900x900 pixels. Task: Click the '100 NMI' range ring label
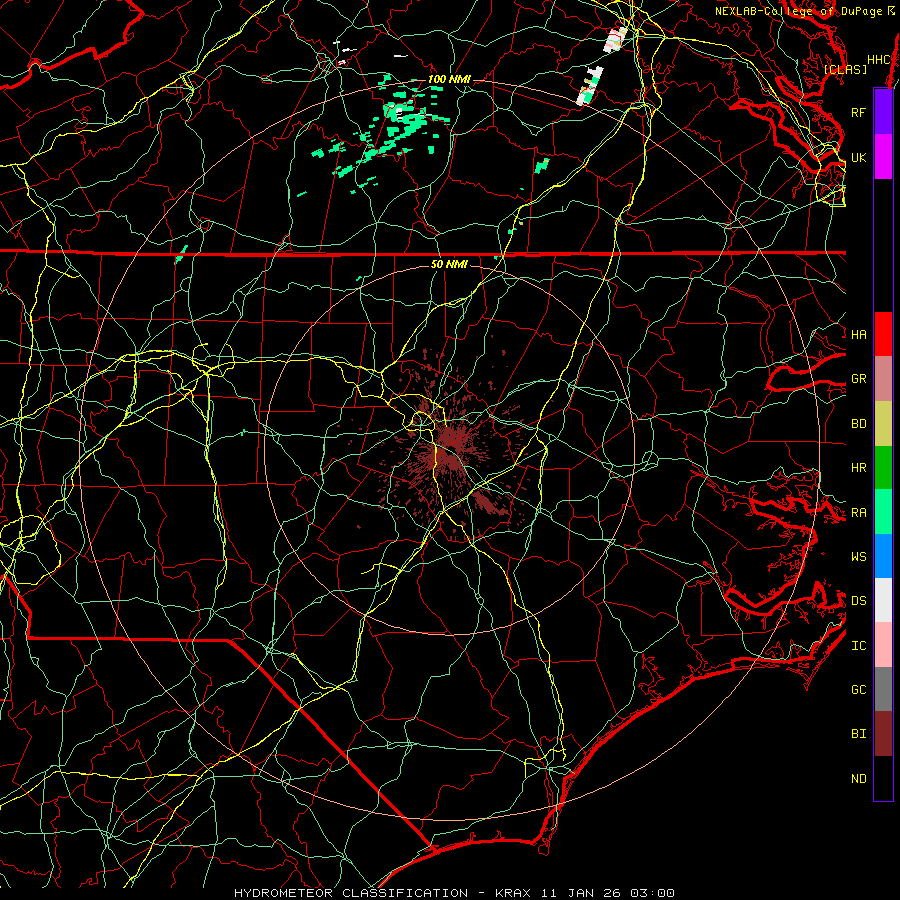coord(449,79)
